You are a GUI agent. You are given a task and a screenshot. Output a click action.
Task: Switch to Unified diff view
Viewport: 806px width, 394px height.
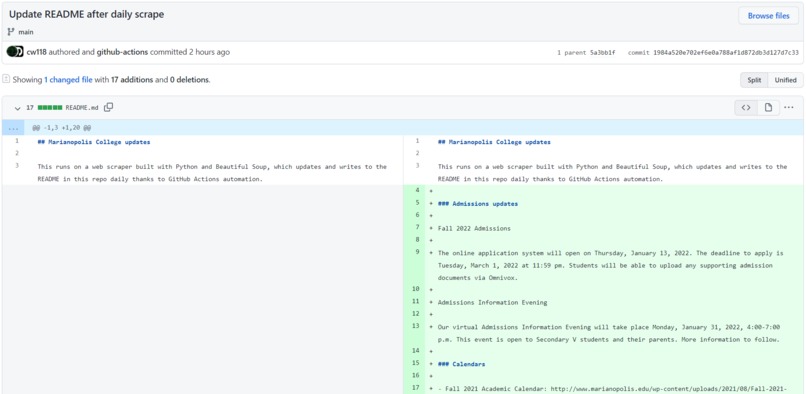[x=785, y=80]
